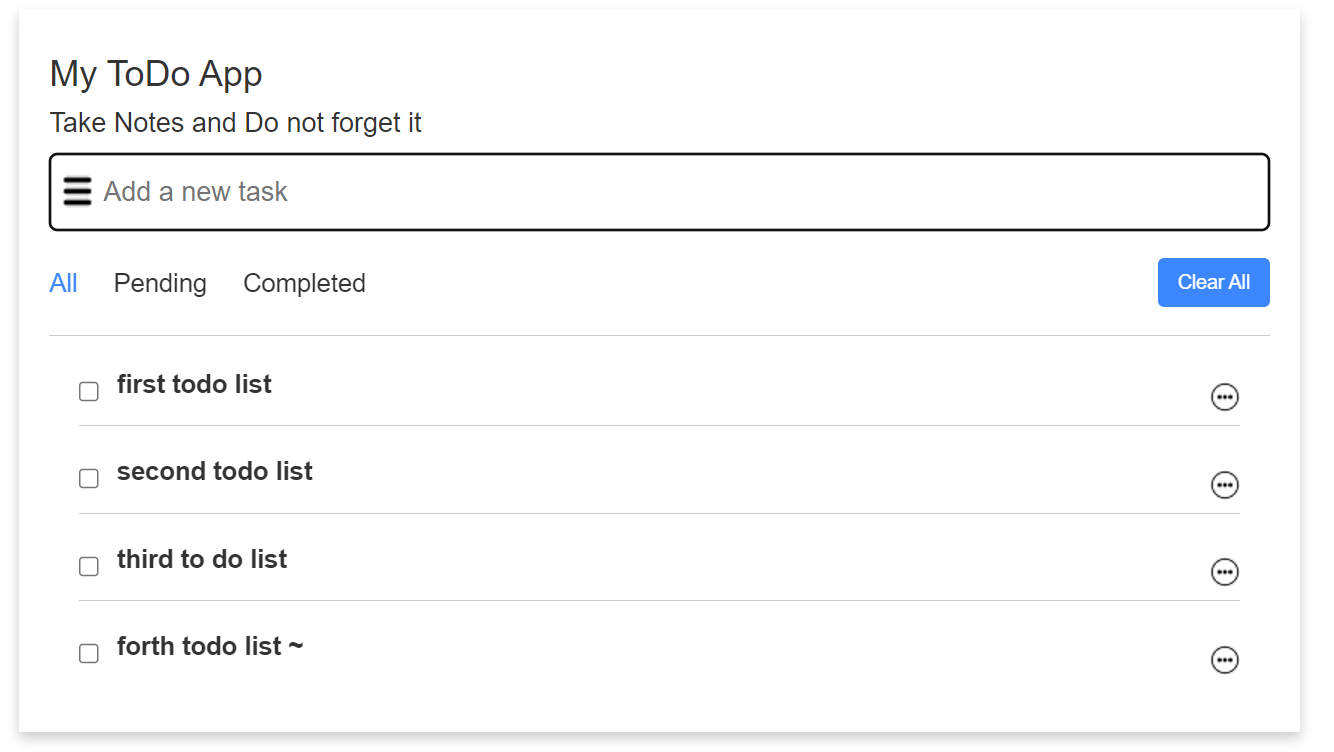Mark second todo list as completed
The image size is (1334, 752).
[89, 478]
